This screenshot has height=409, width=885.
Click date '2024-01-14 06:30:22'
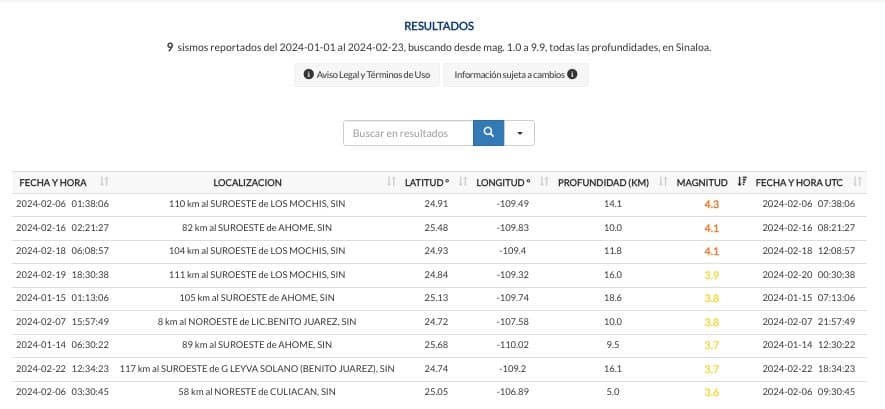point(63,344)
